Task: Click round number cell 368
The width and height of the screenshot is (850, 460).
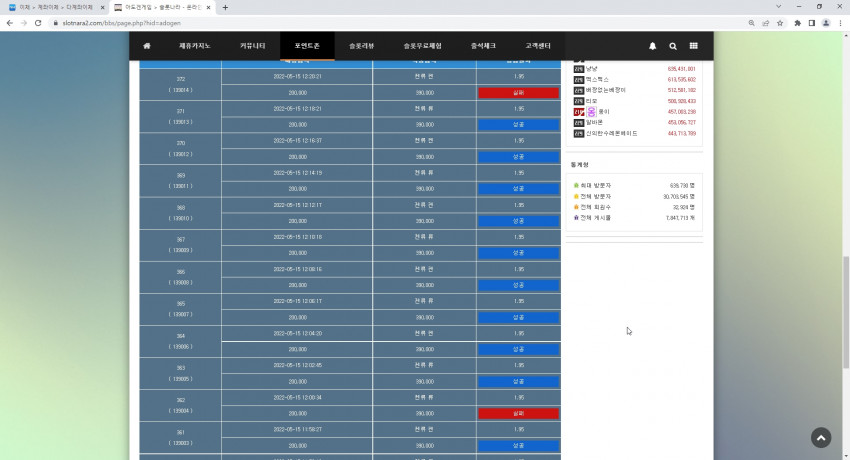Action: pos(181,213)
